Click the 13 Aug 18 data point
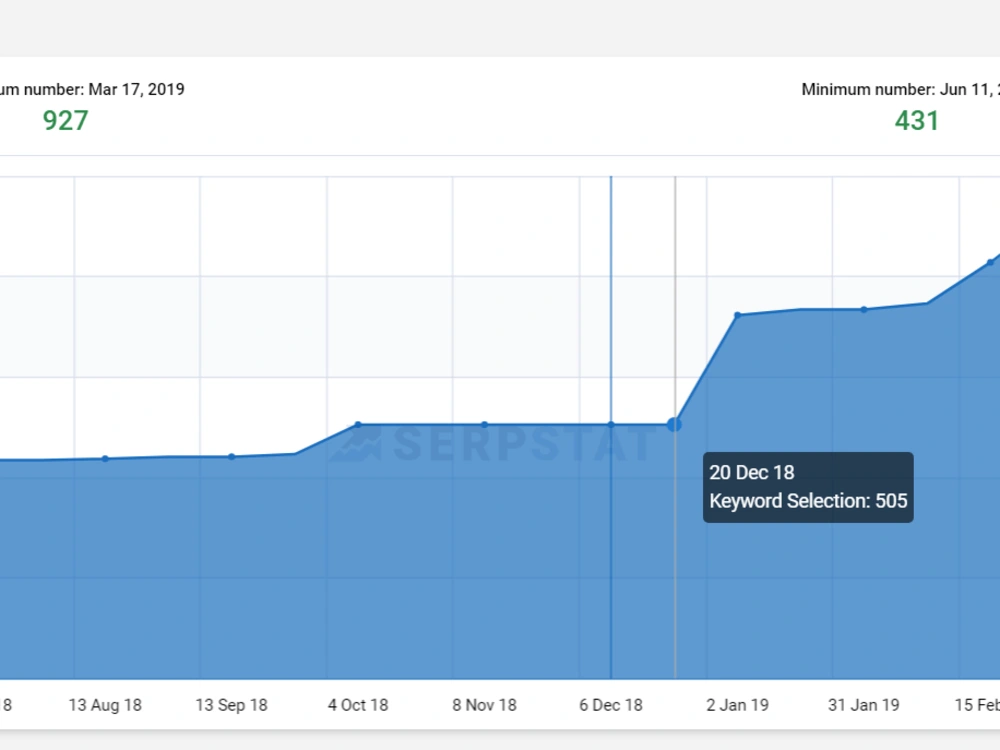This screenshot has height=750, width=1000. pos(105,459)
